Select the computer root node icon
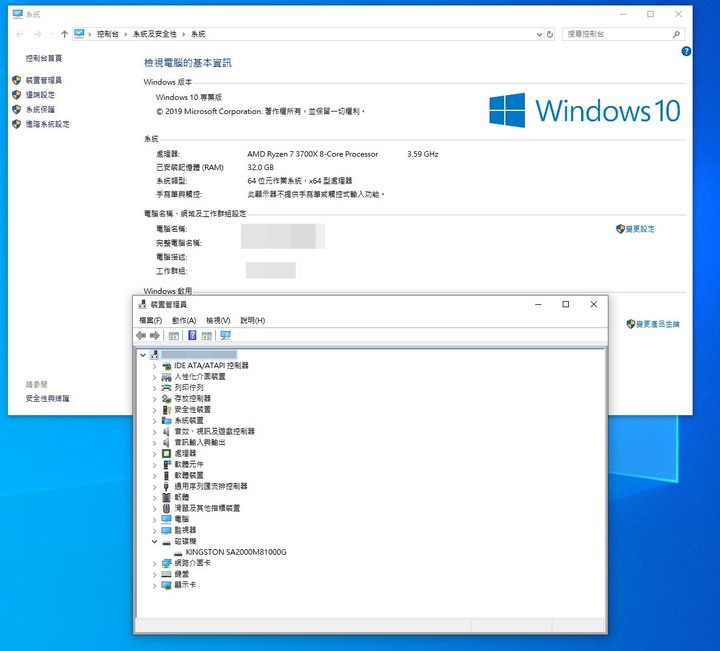 coord(154,354)
